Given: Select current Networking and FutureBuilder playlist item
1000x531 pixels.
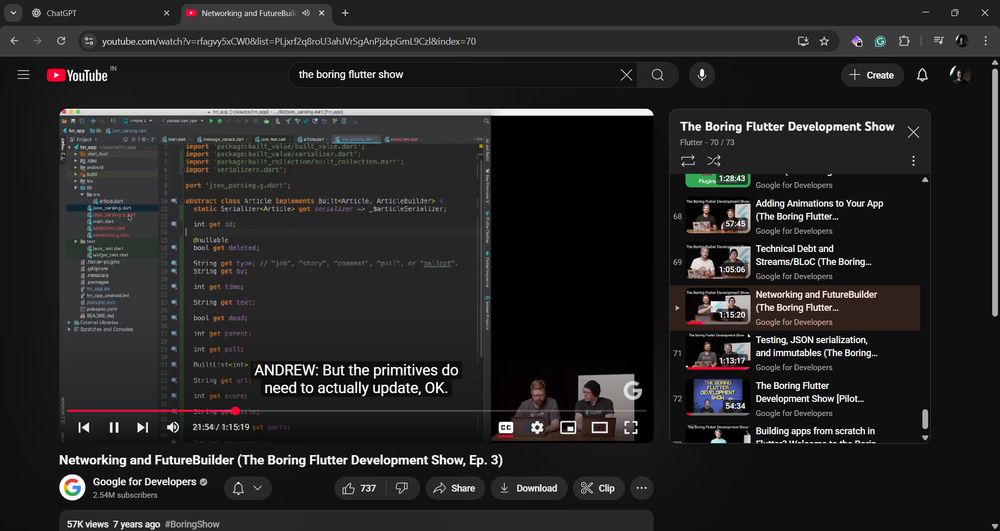Looking at the screenshot, I should click(x=795, y=308).
